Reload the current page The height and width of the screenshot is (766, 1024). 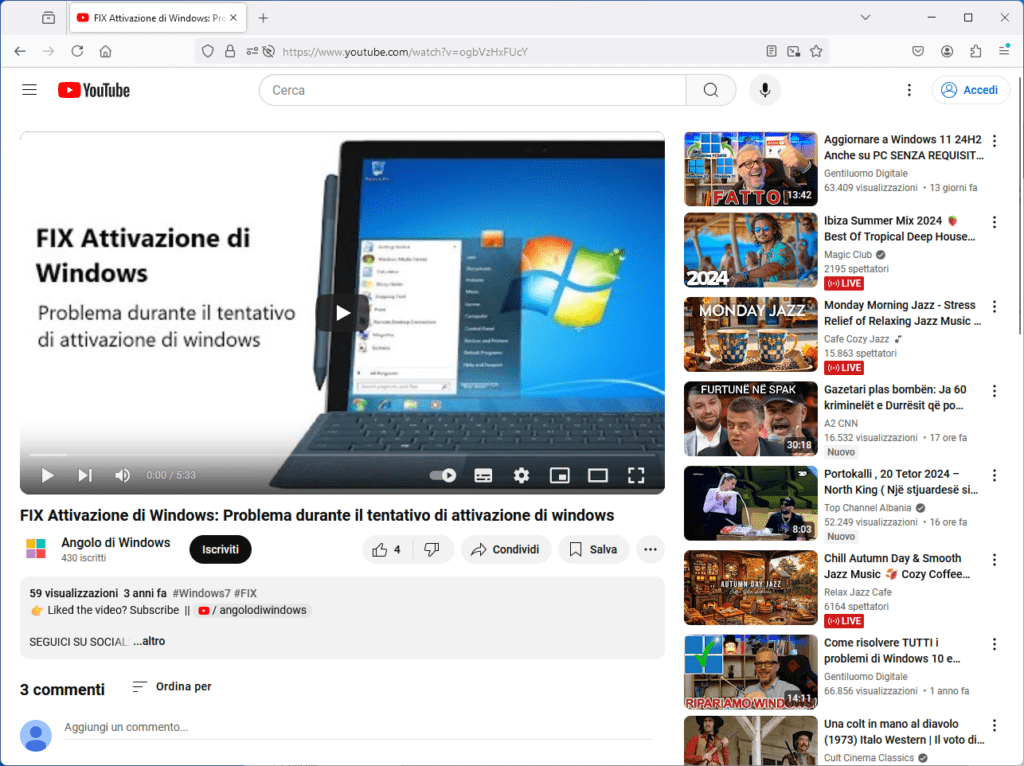(x=77, y=51)
